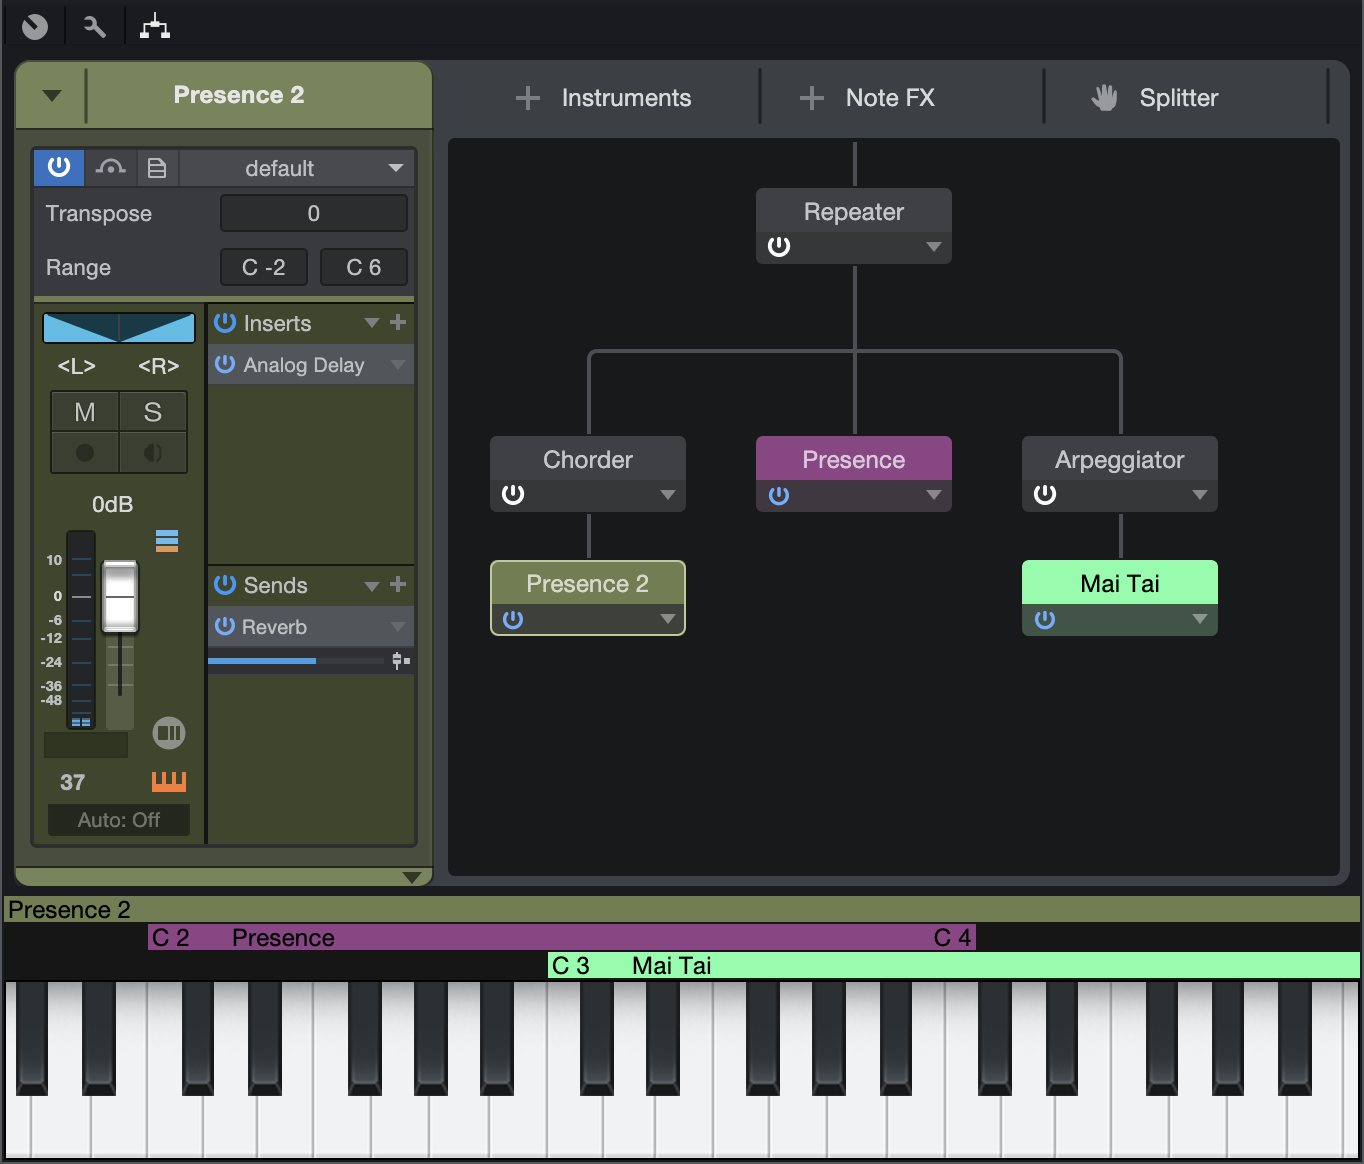Open the Reverb send dropdown arrow
Image resolution: width=1364 pixels, height=1164 pixels.
[x=398, y=627]
